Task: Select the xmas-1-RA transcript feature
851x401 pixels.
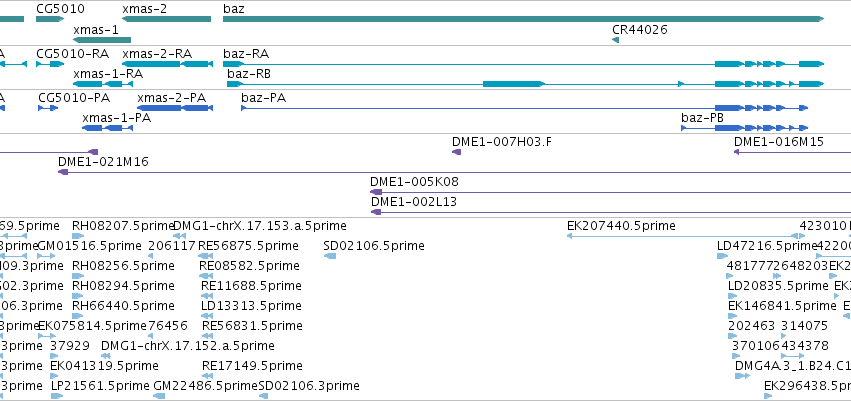Action: 103,84
